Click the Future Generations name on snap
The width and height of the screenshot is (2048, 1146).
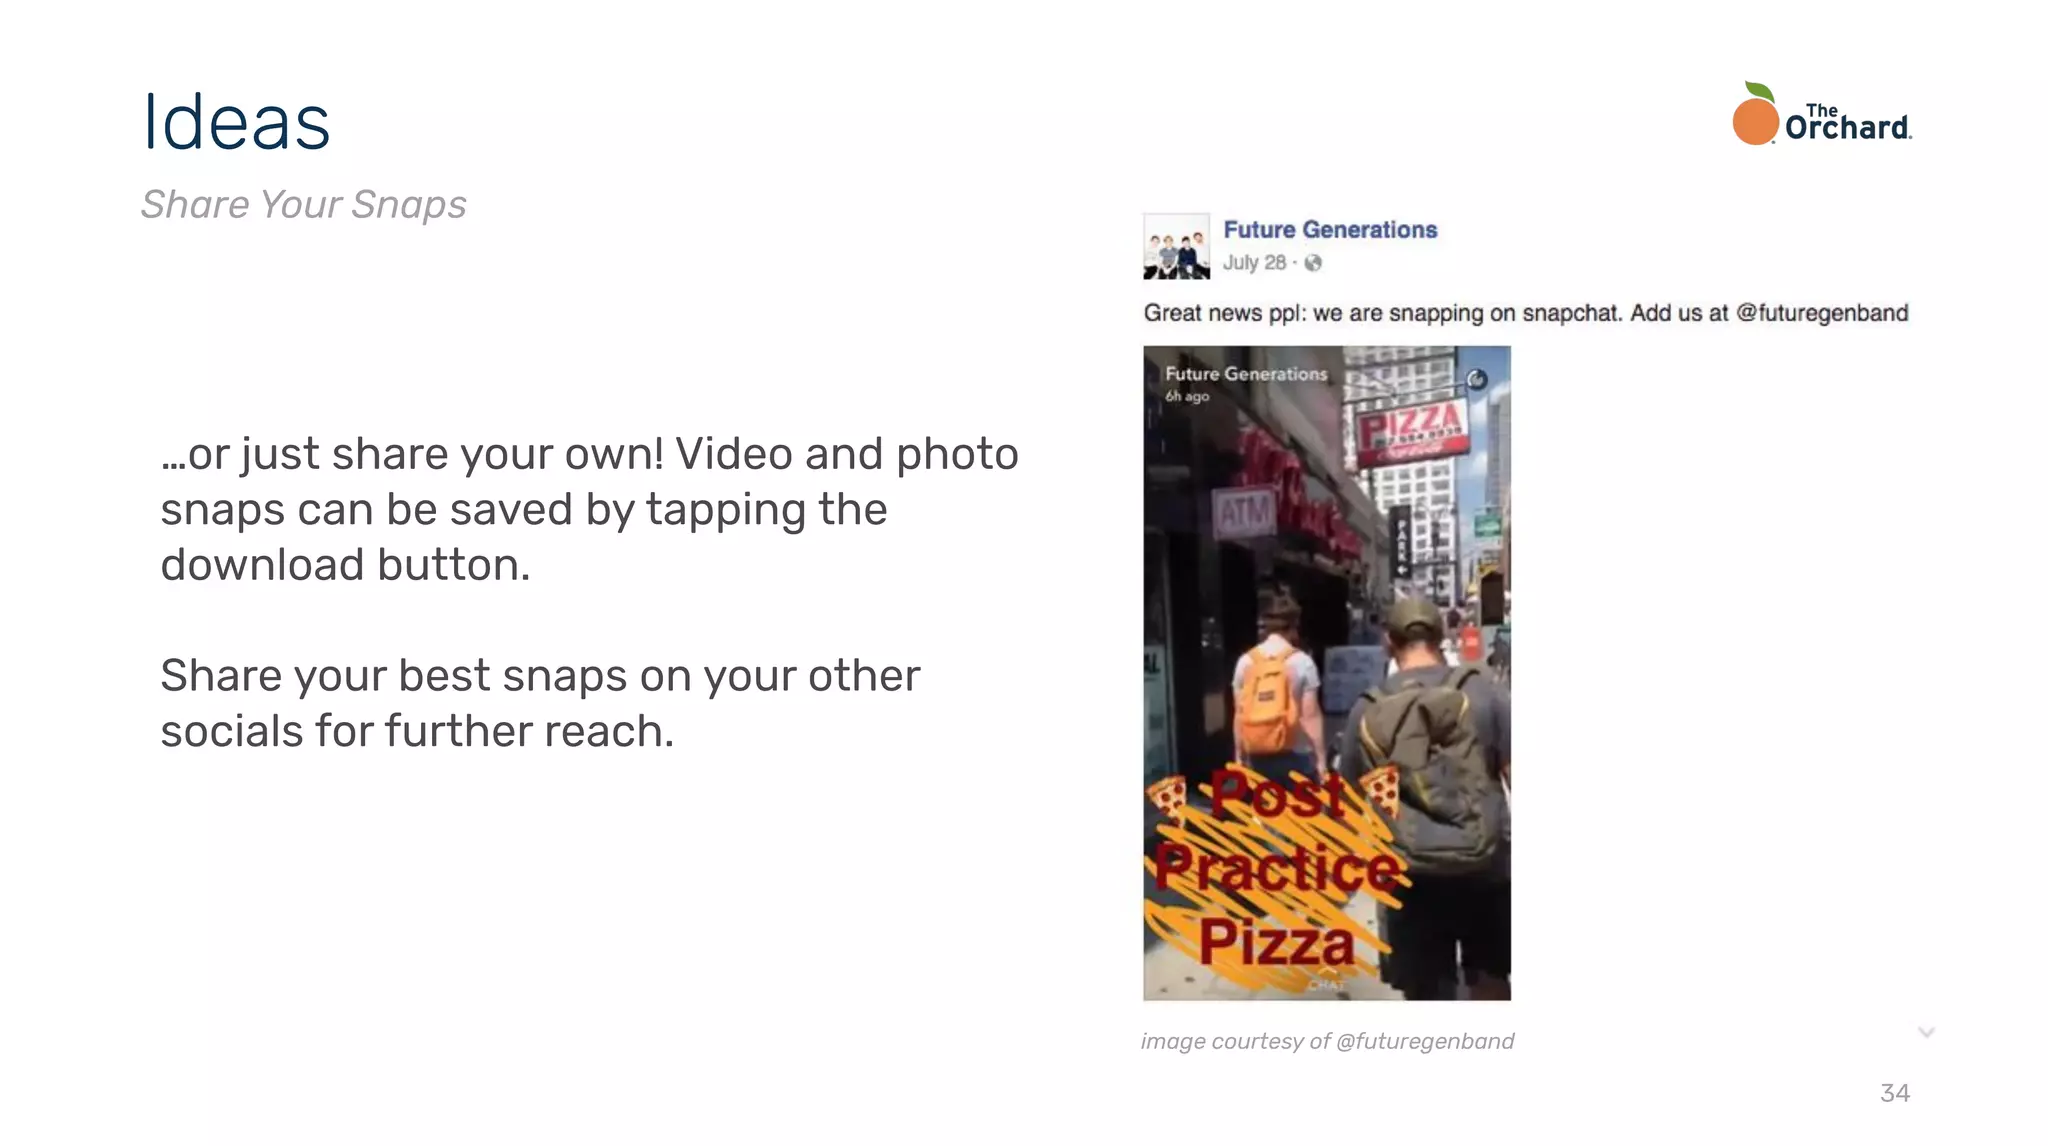pos(1246,374)
